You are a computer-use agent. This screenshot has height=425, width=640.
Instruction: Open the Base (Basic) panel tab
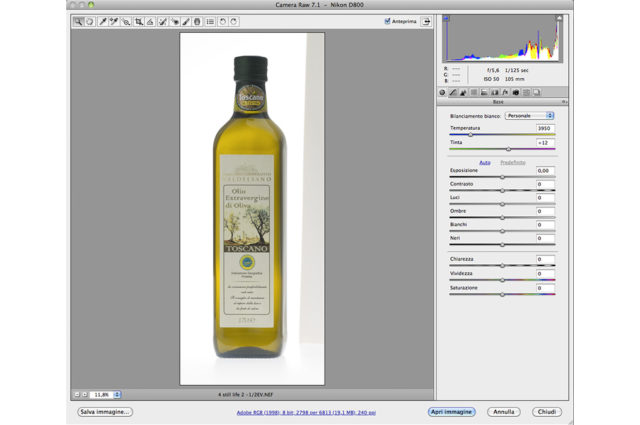[442, 93]
